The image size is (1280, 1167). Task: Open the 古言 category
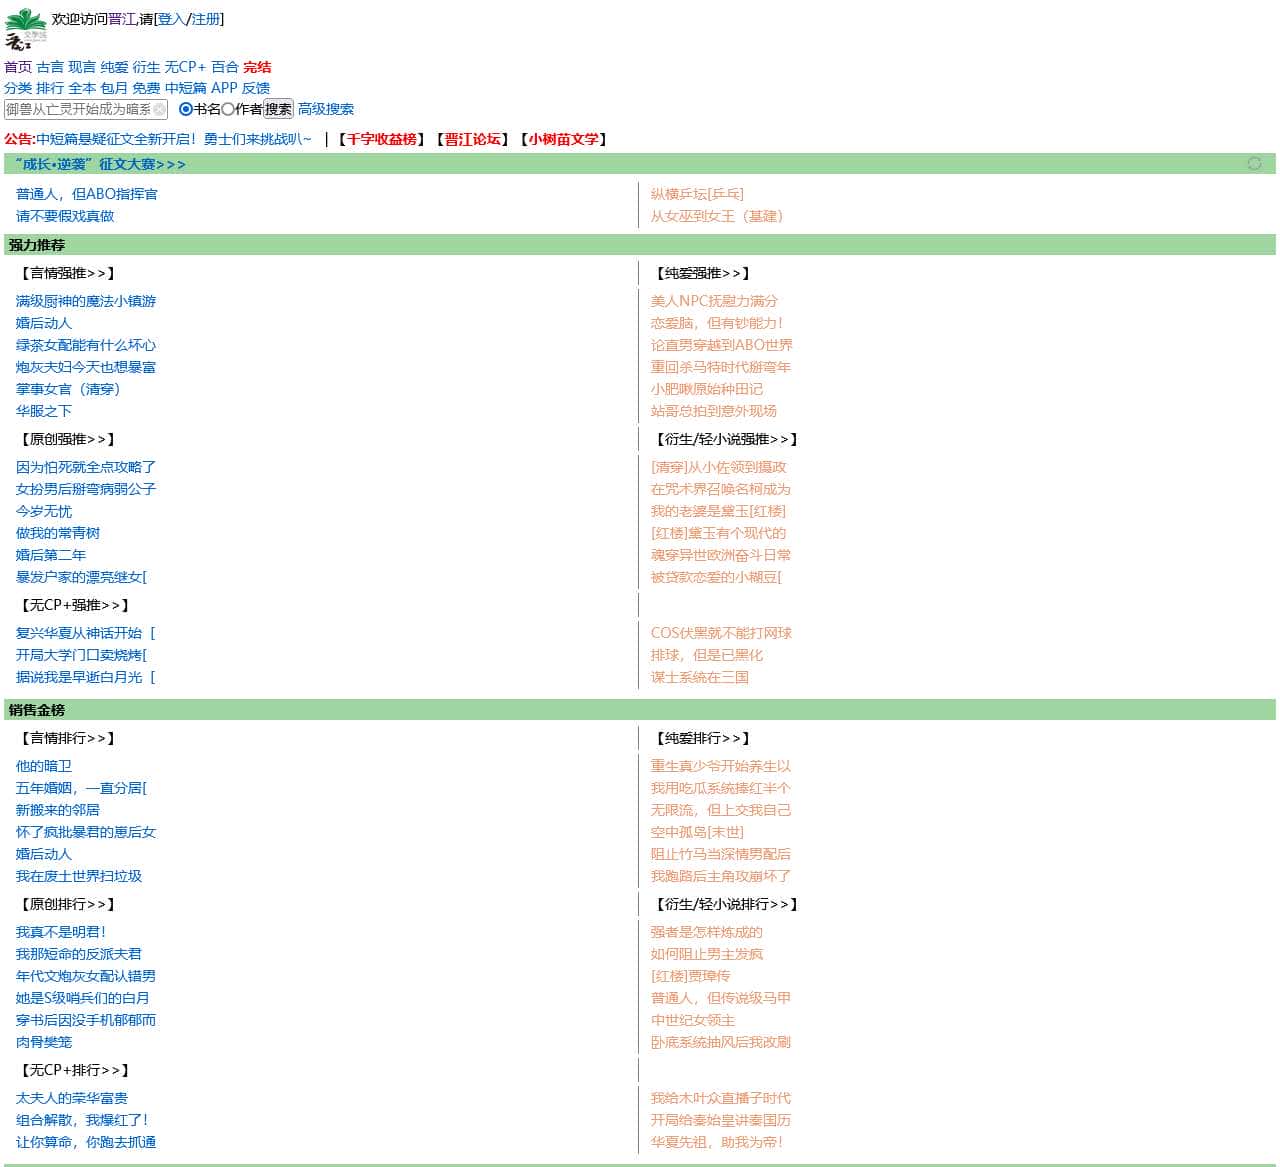(x=50, y=67)
